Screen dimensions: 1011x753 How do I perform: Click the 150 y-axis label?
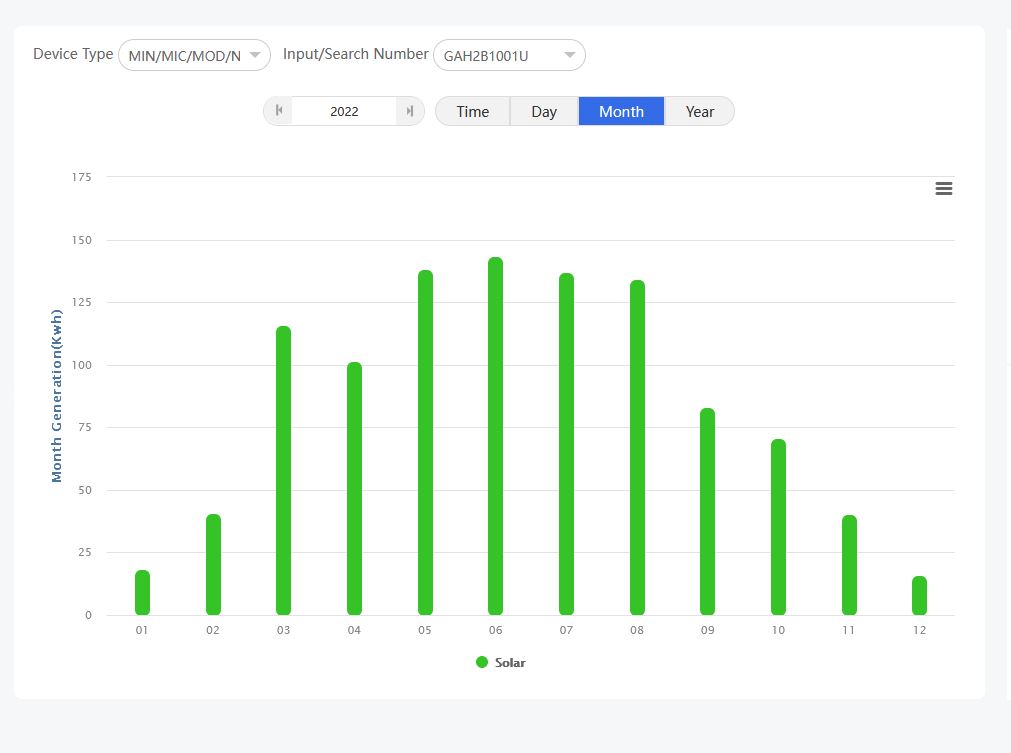tap(81, 240)
